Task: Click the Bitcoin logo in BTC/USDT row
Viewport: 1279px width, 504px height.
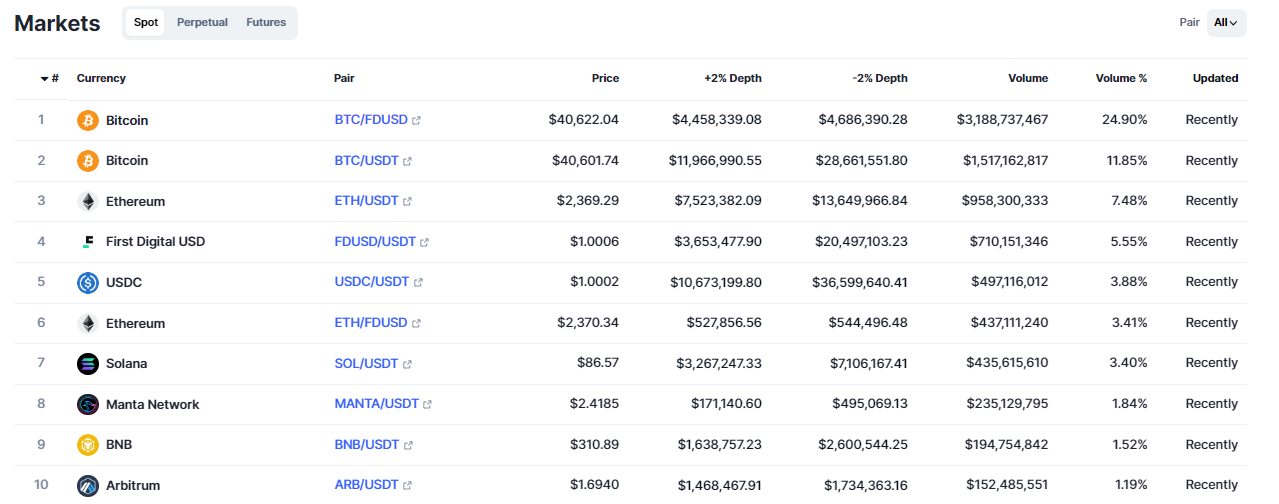Action: (88, 161)
